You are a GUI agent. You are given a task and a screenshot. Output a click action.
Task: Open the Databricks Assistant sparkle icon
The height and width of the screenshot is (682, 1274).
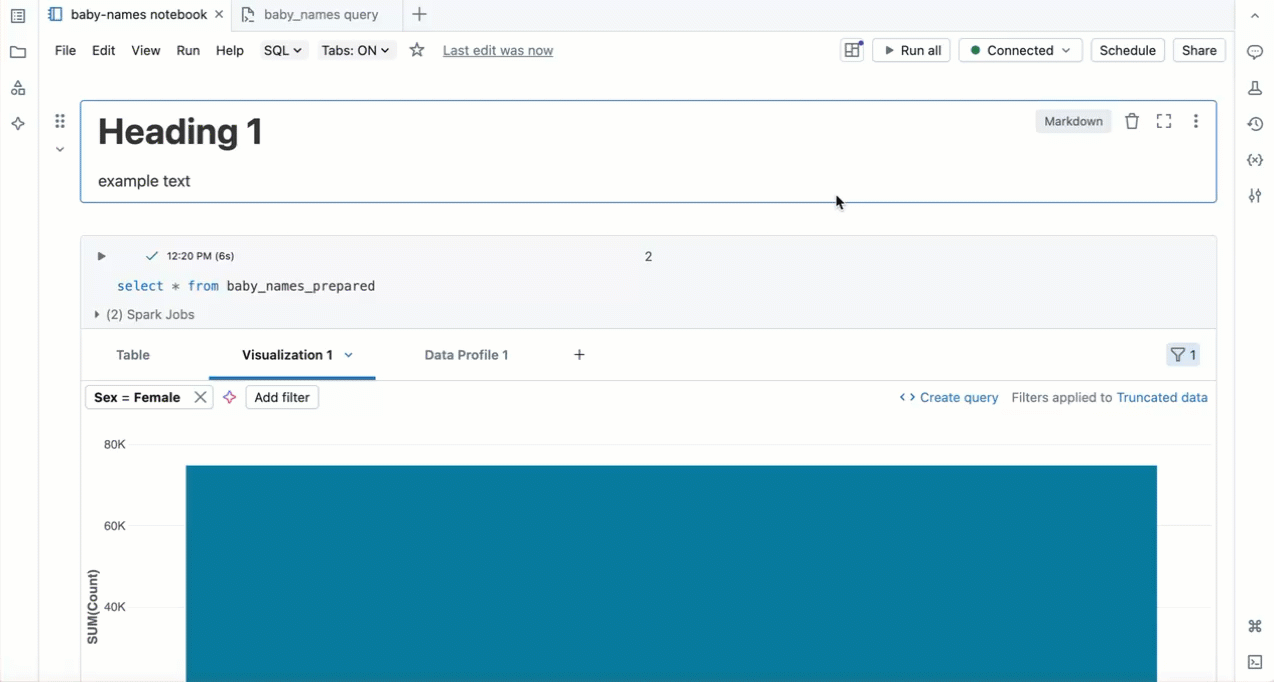[x=18, y=123]
